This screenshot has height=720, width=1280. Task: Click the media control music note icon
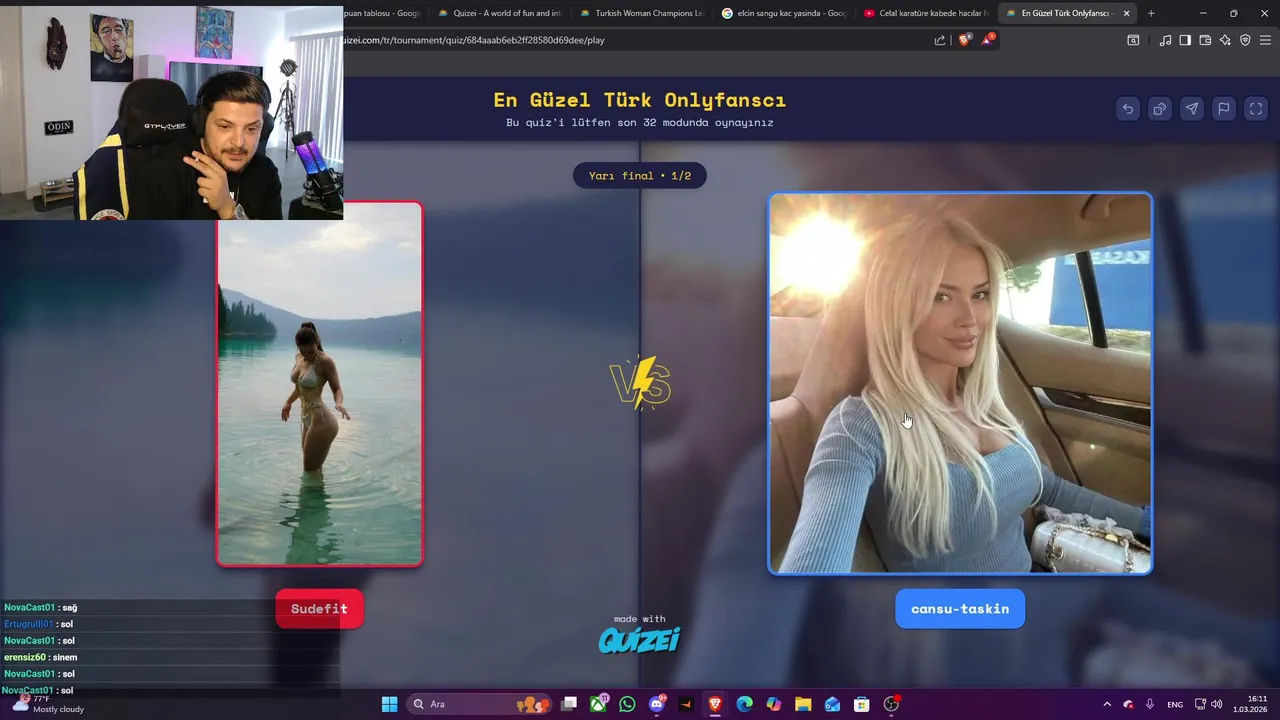[1165, 40]
